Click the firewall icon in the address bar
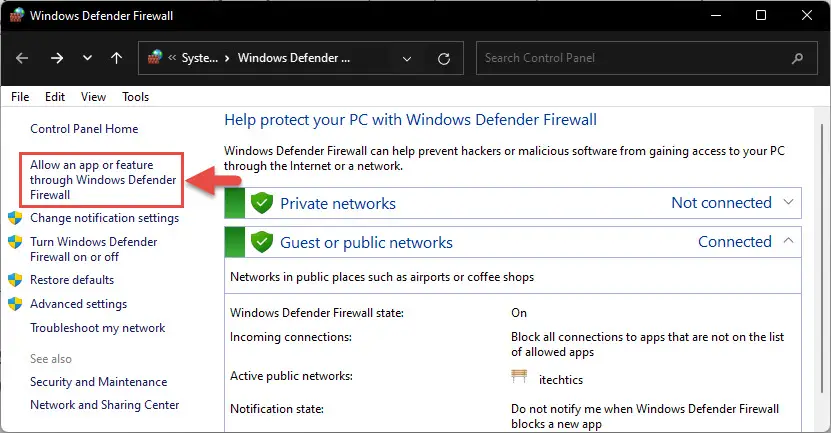The image size is (831, 433). (155, 57)
